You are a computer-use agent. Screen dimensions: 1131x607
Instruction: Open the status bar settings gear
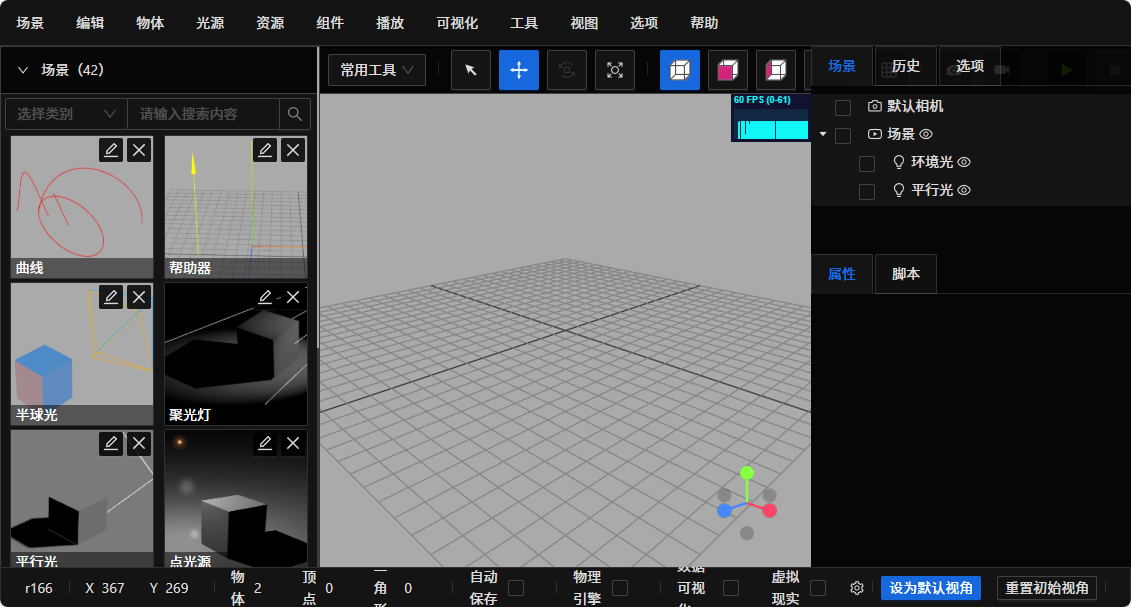tap(857, 588)
